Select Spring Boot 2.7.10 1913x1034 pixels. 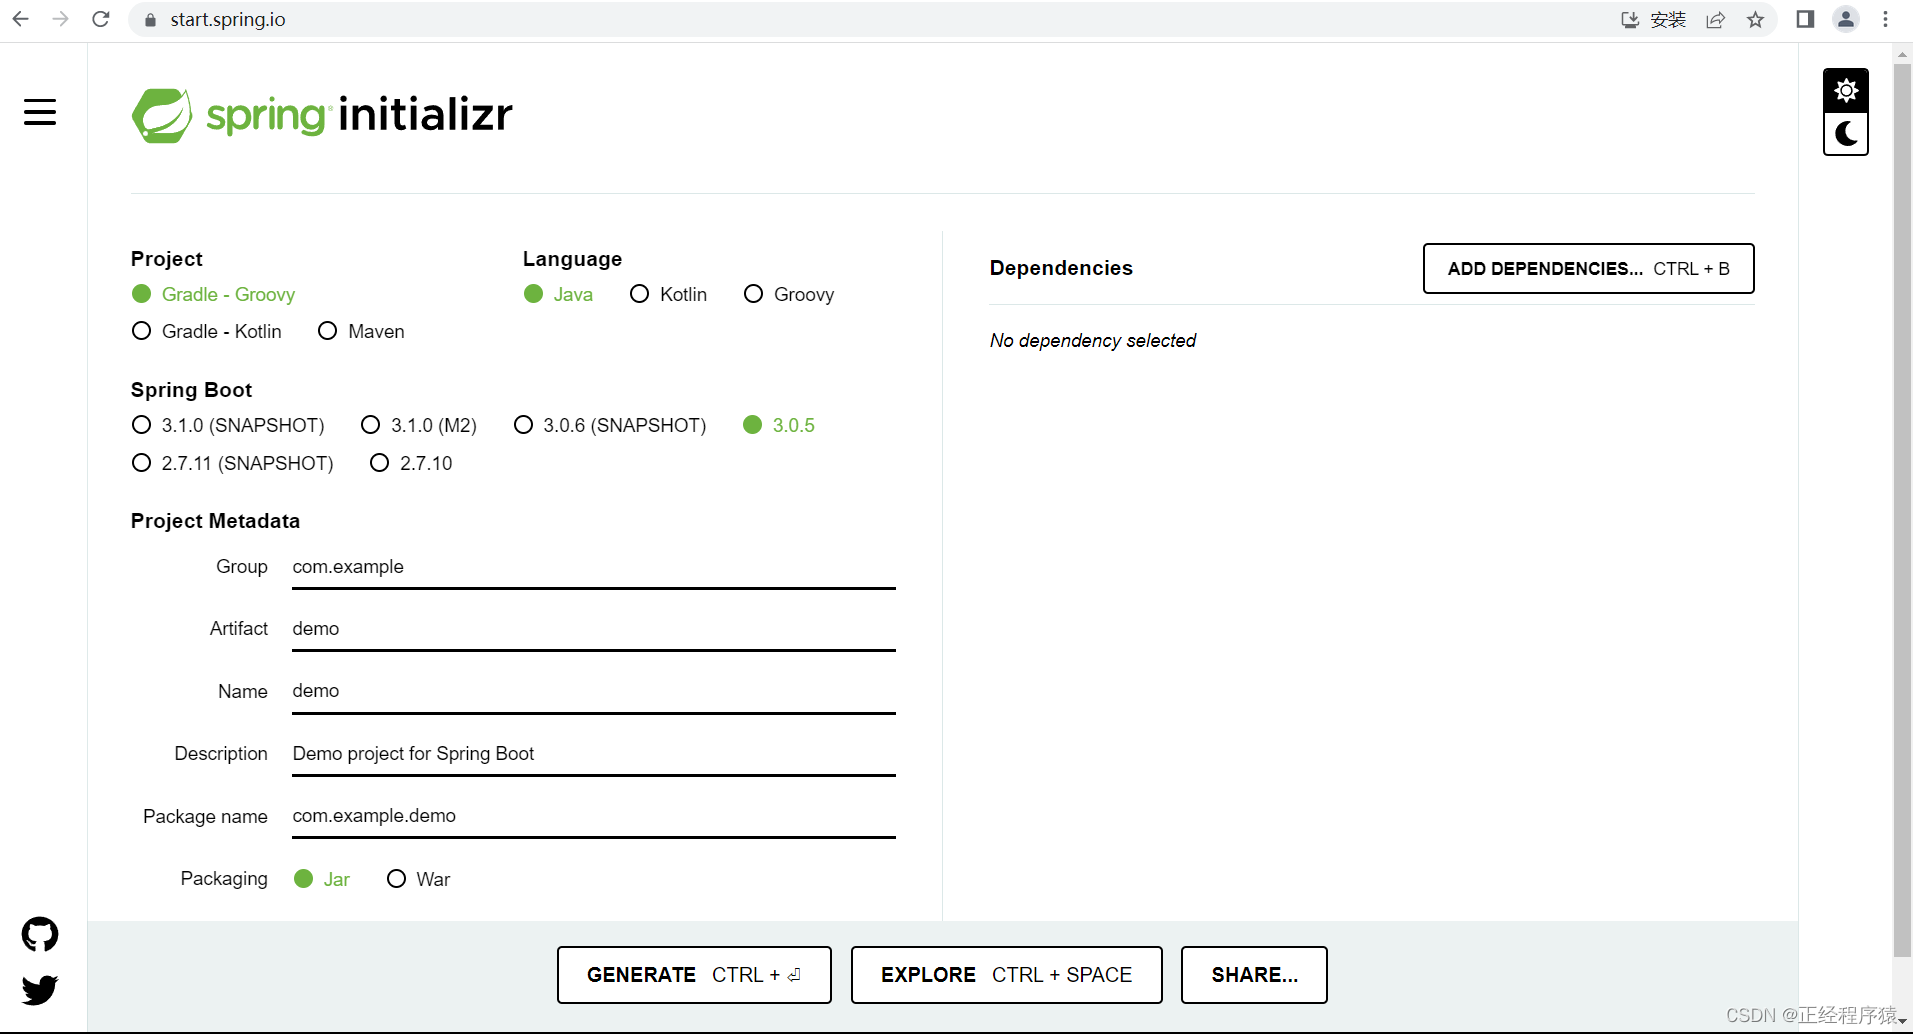411,463
